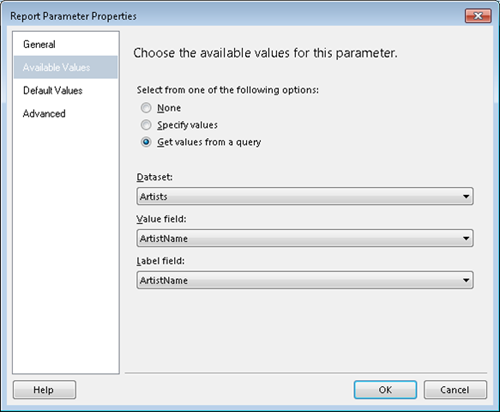Click the Value field ArtistName box
Image resolution: width=500 pixels, height=412 pixels.
tap(305, 238)
